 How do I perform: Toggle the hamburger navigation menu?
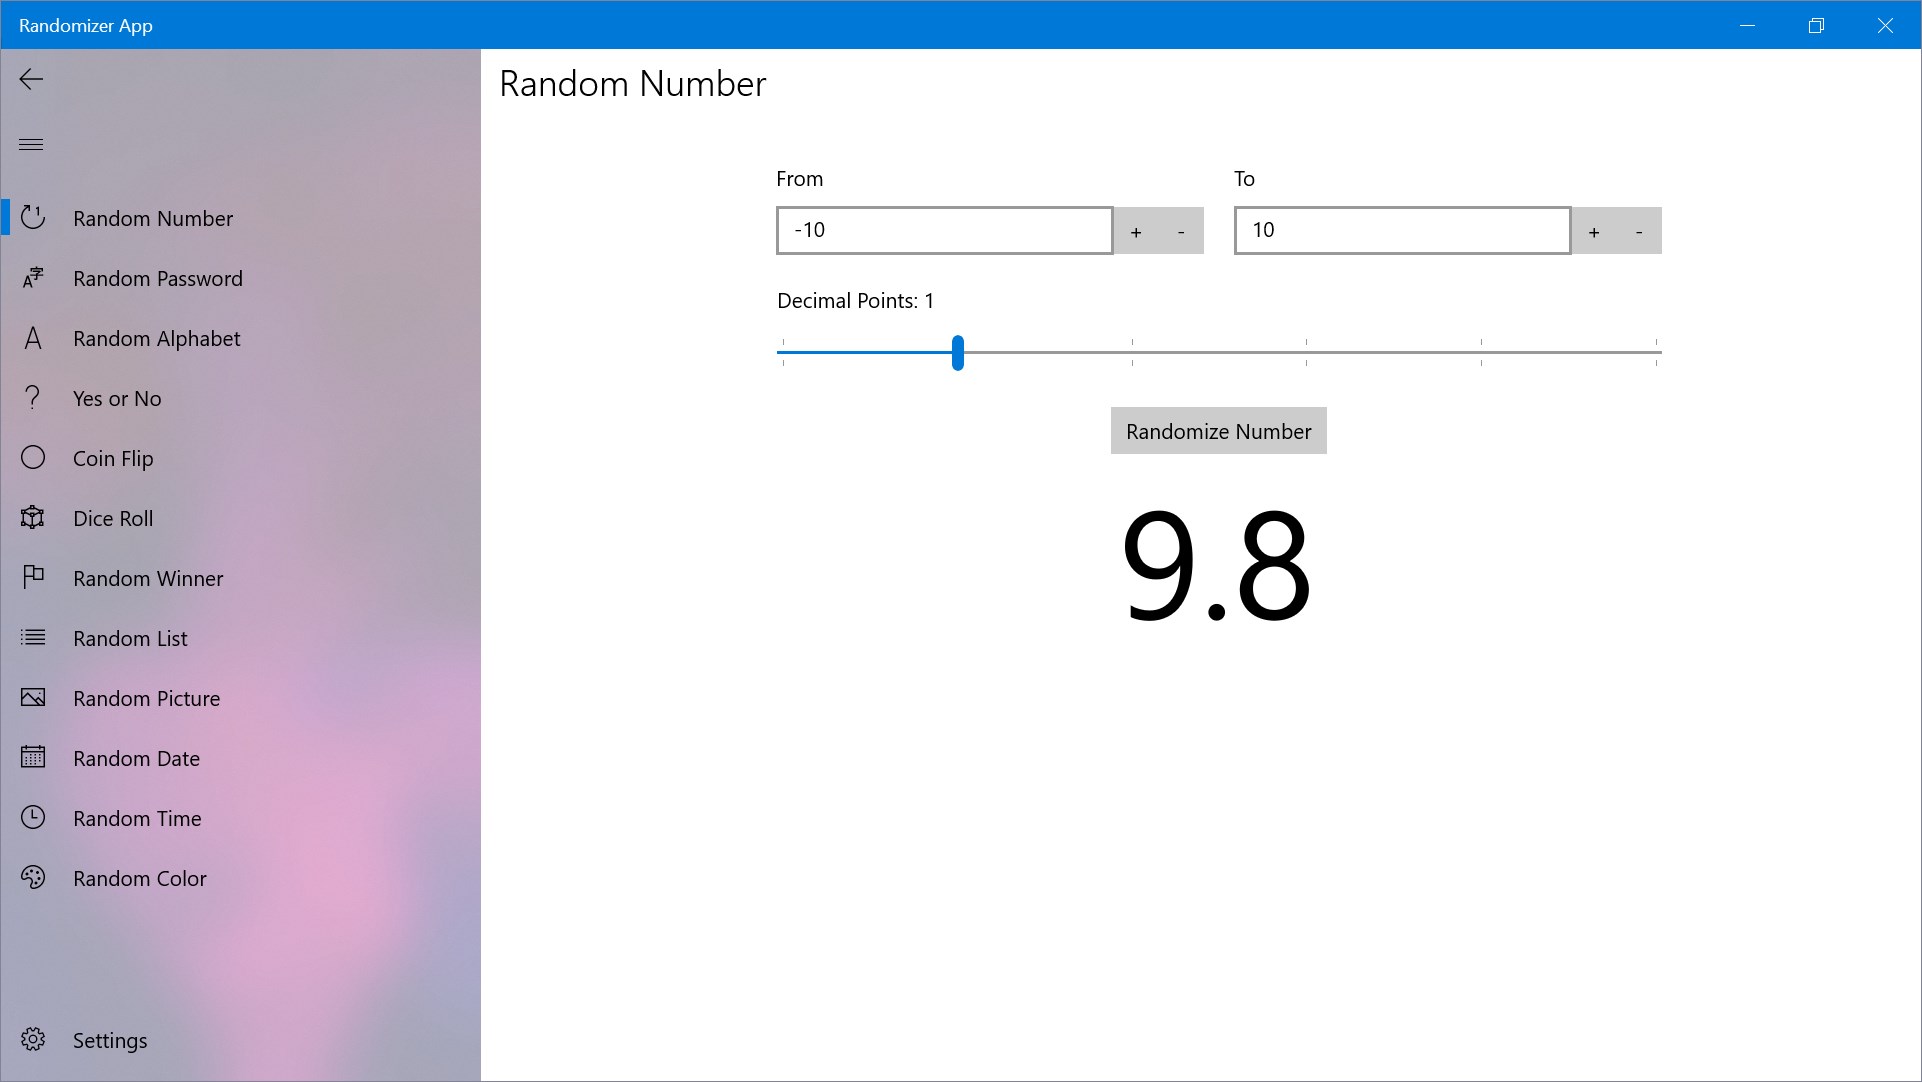point(31,144)
